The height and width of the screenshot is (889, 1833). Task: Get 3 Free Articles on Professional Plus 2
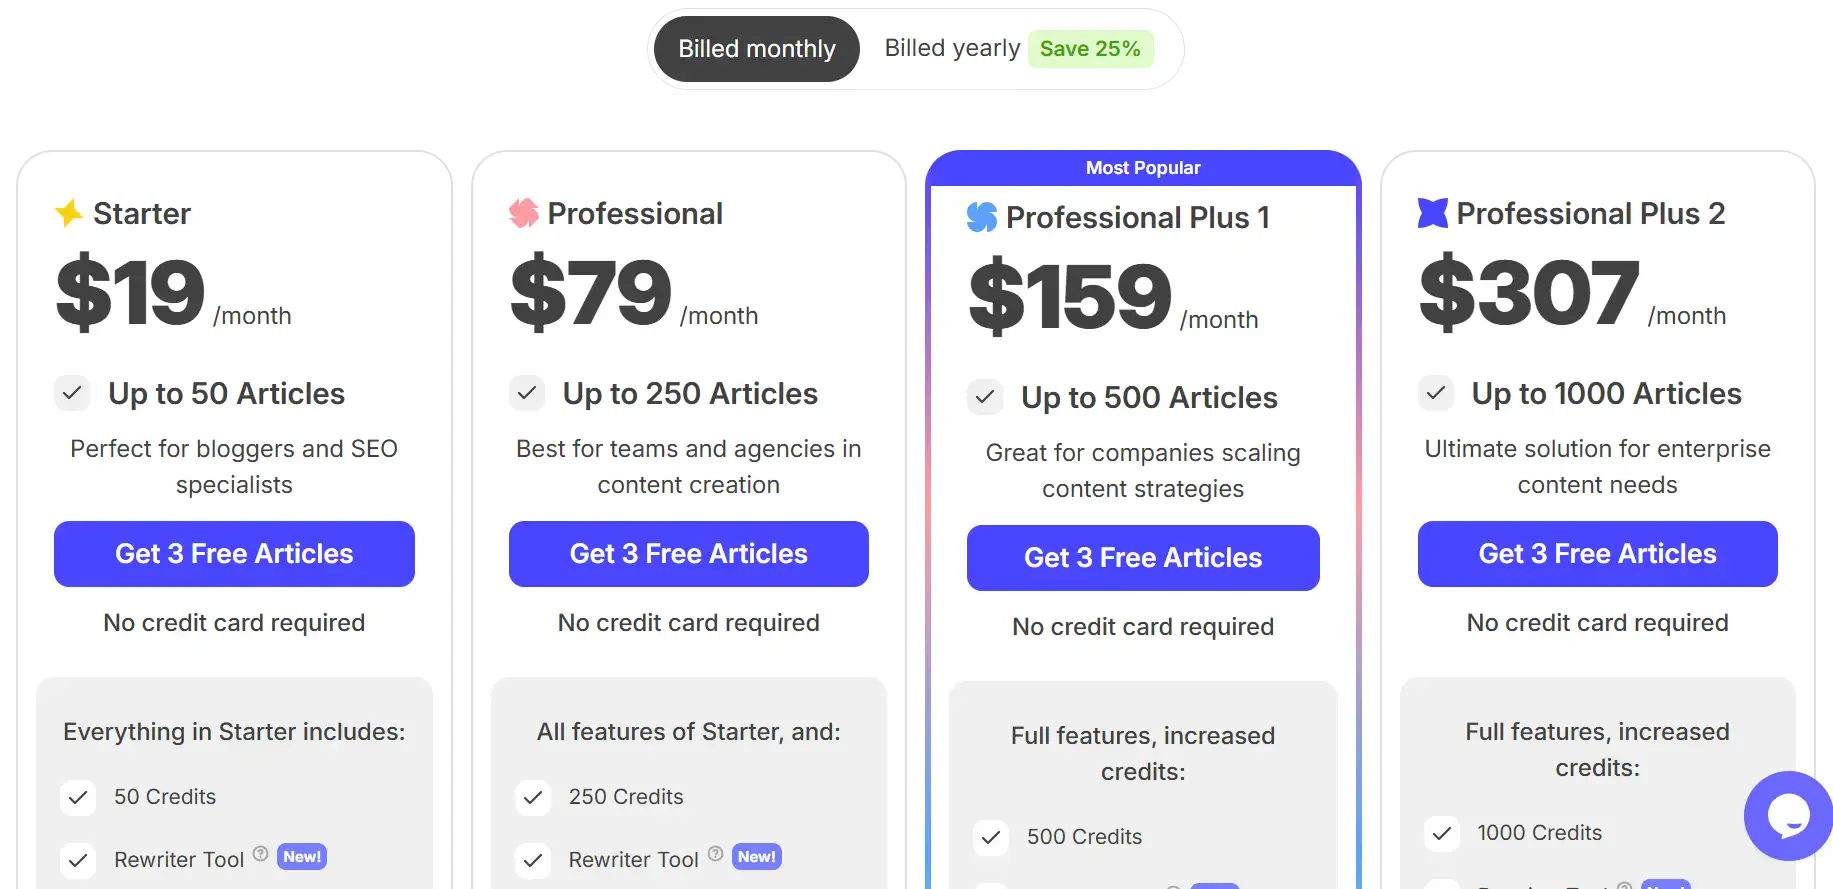click(x=1597, y=554)
